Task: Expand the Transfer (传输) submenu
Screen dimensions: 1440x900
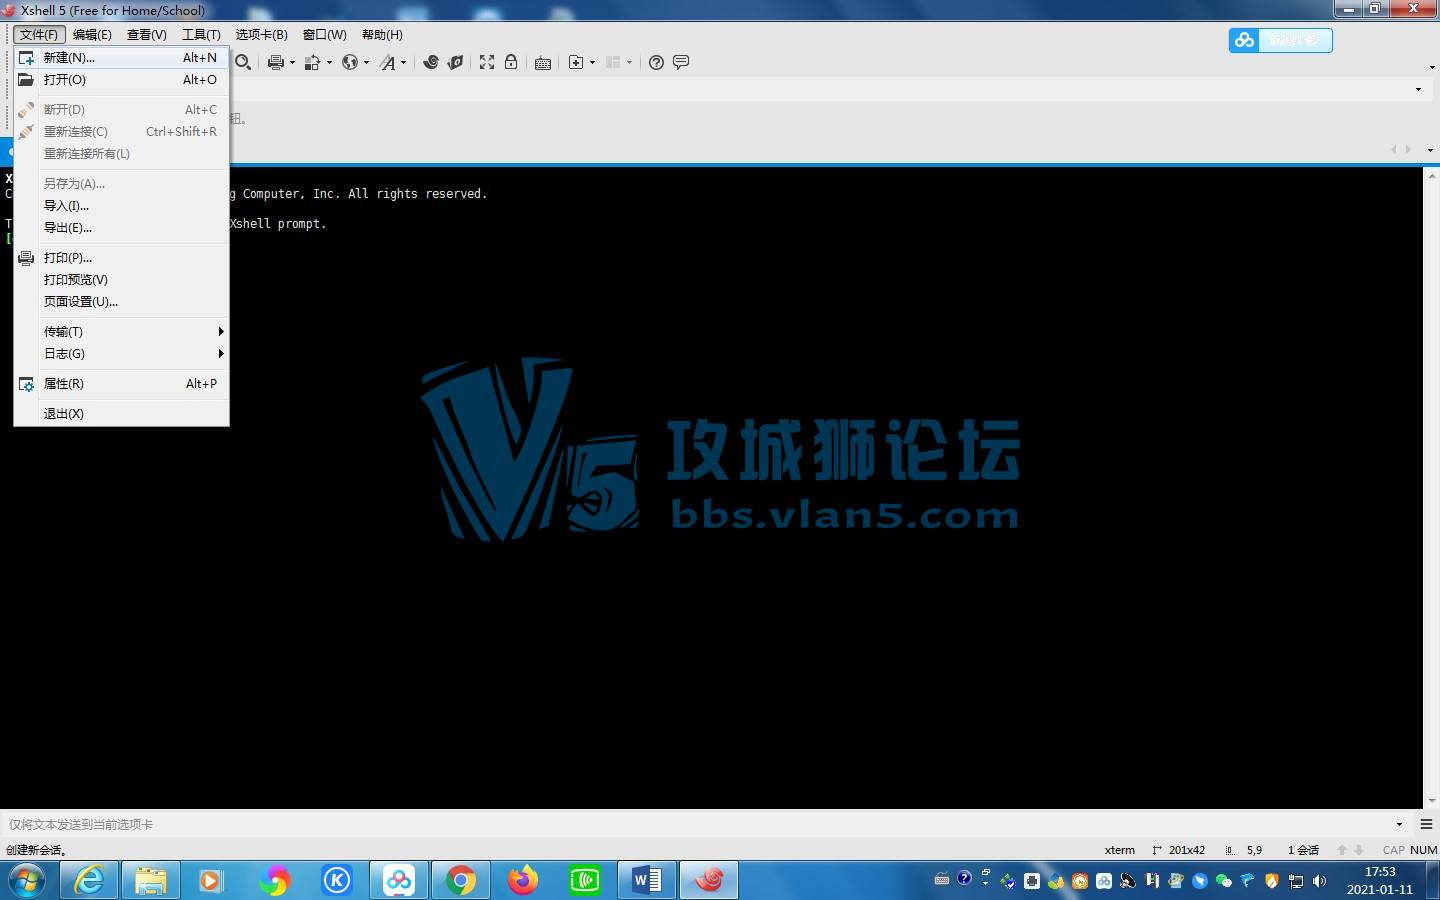Action: coord(121,332)
